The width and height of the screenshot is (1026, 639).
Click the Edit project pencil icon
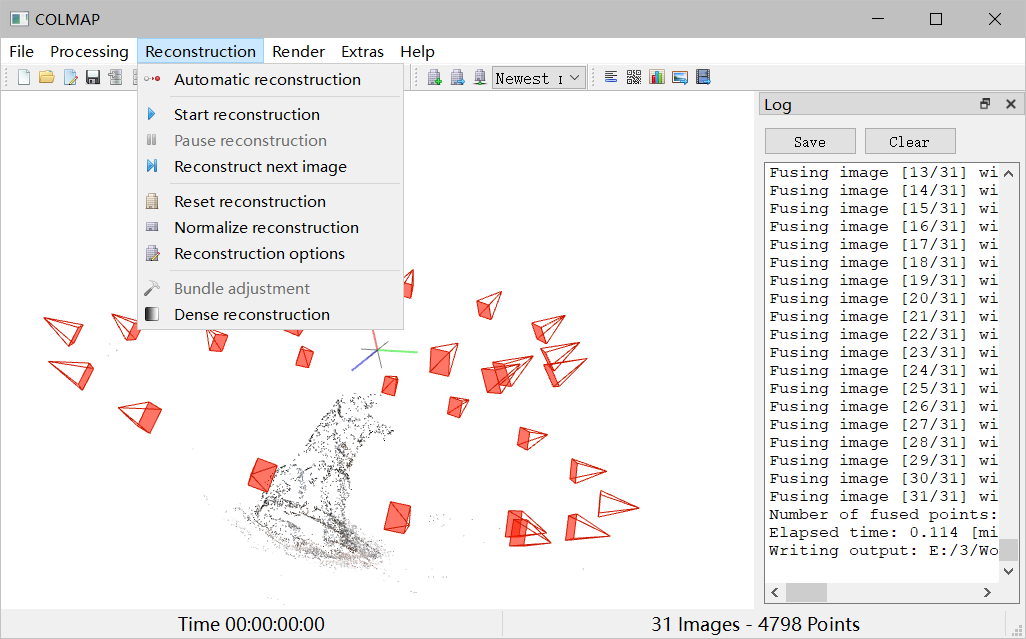pyautogui.click(x=70, y=78)
